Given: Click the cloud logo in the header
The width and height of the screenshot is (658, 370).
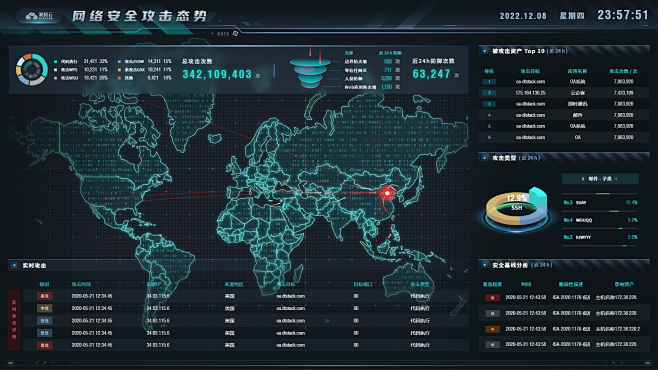Looking at the screenshot, I should (39, 16).
